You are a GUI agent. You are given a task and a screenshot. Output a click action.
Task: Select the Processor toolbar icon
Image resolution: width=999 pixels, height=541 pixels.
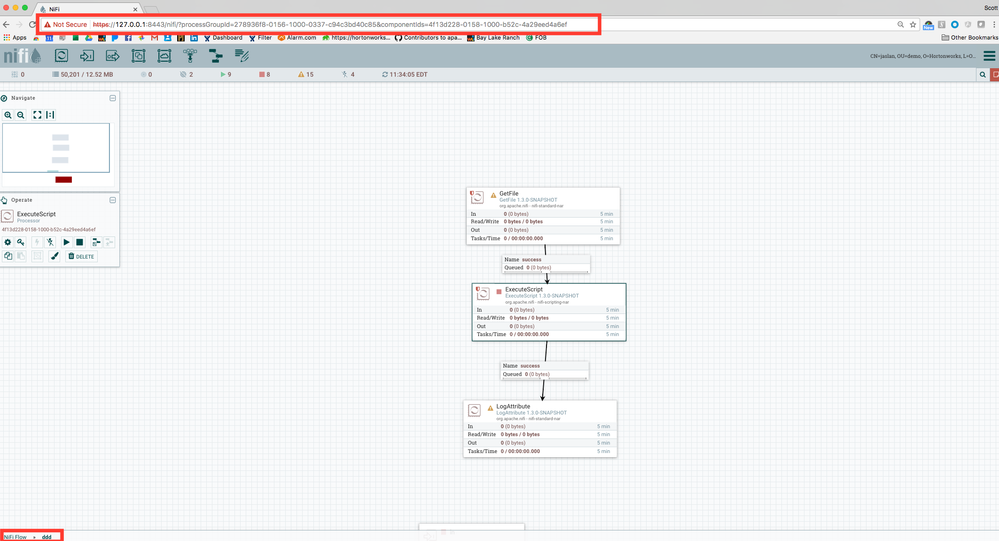pyautogui.click(x=61, y=56)
